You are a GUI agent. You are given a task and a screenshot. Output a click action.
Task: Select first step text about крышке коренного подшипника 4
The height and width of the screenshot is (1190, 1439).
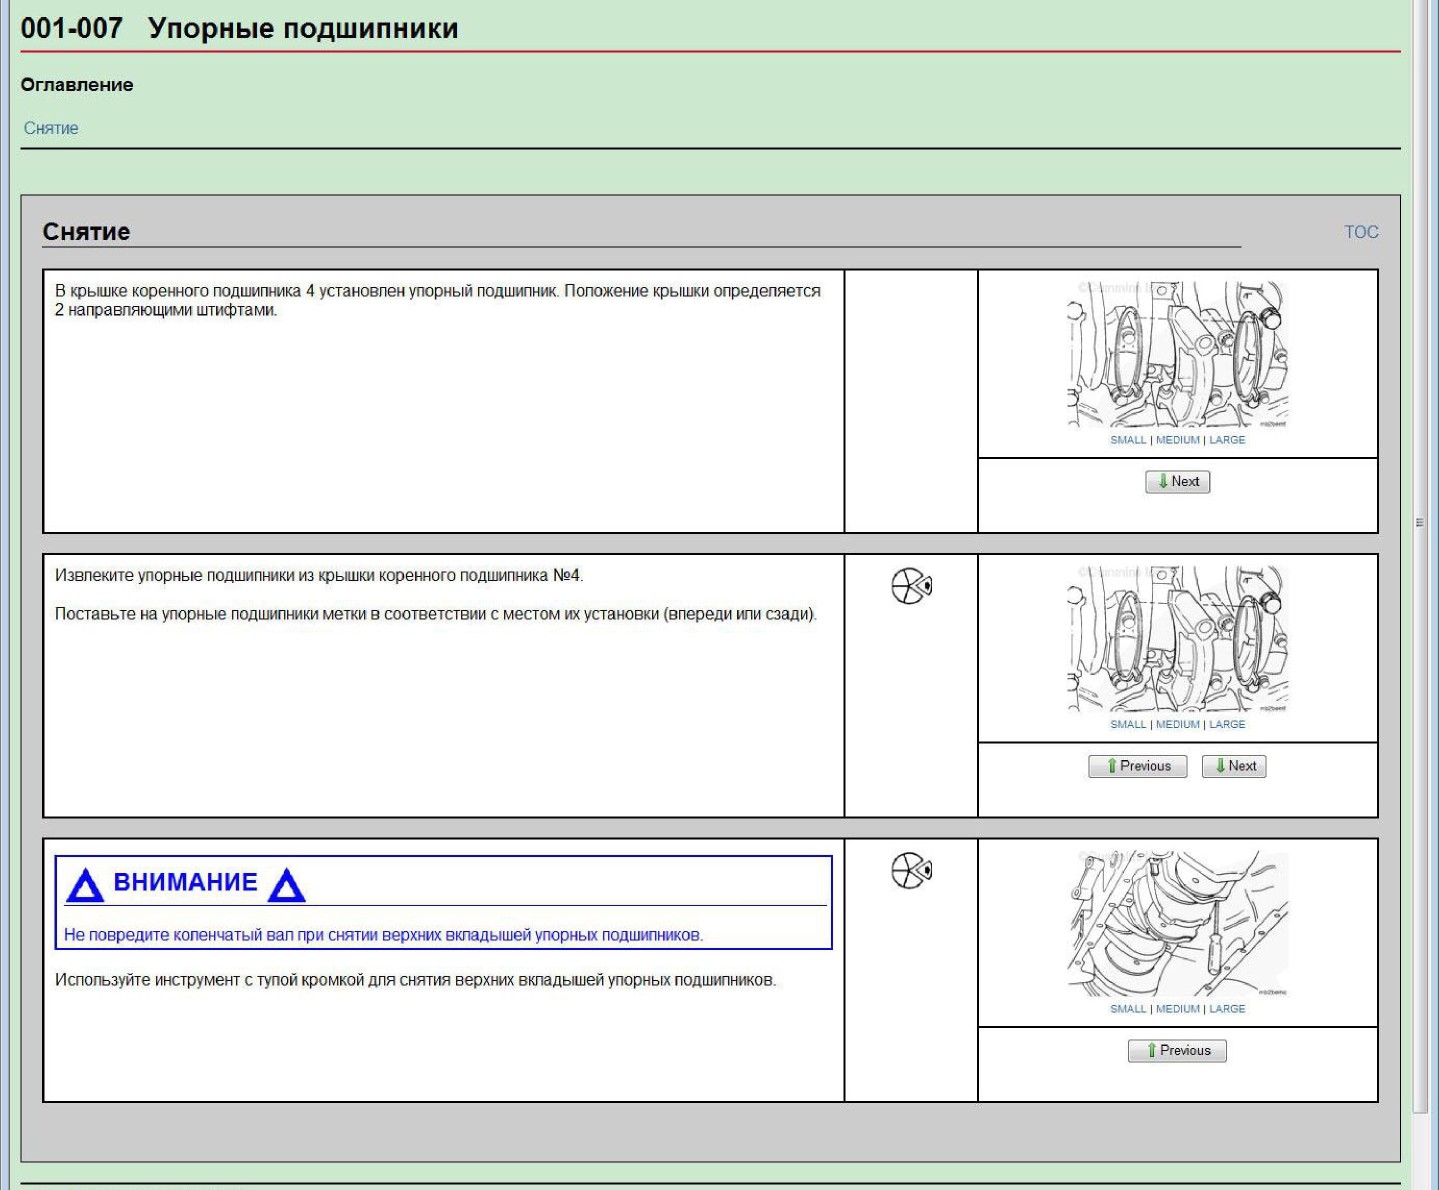[438, 300]
